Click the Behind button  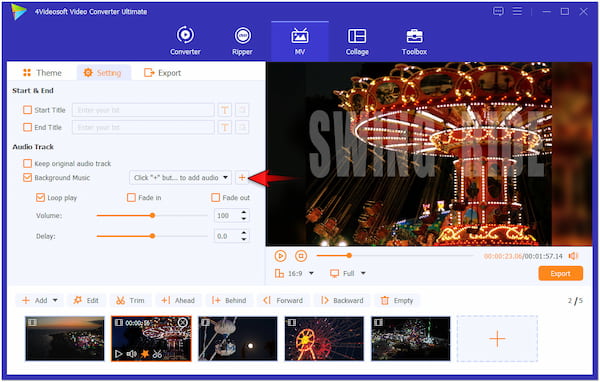pos(229,300)
